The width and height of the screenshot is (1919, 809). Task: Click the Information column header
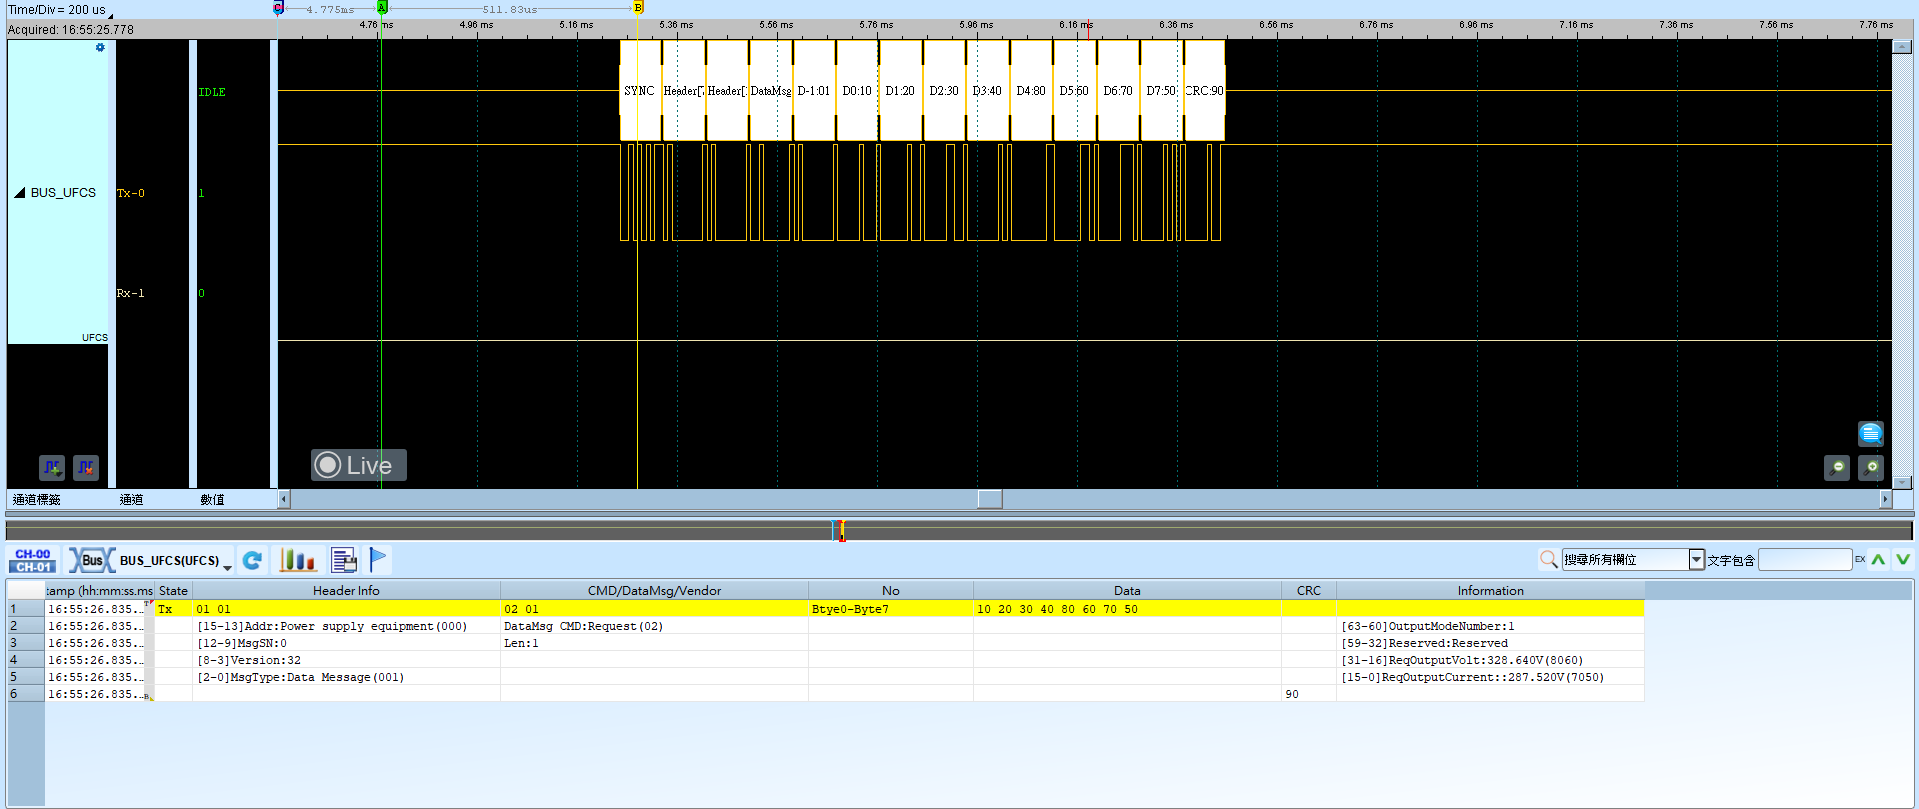[1490, 590]
